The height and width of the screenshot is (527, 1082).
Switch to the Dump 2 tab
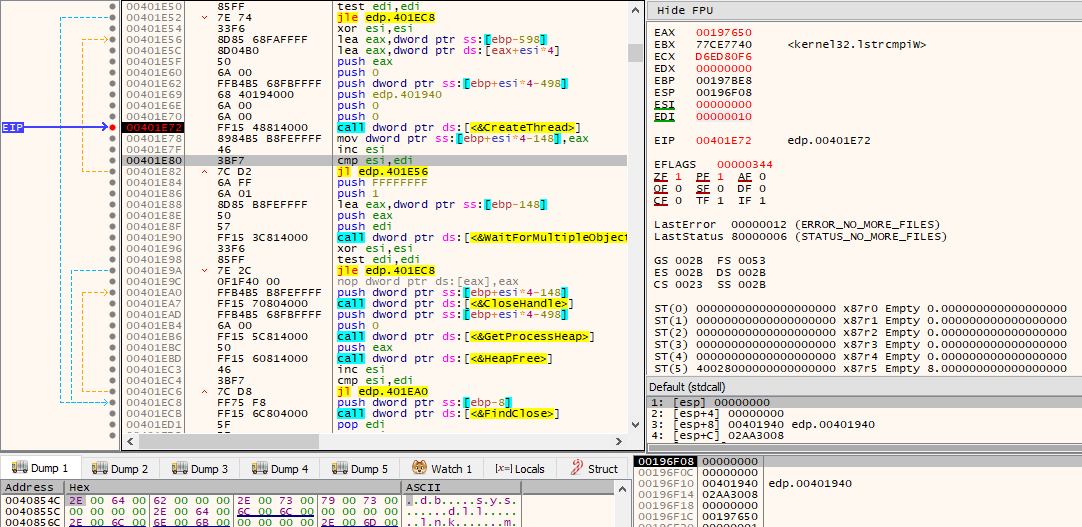[x=119, y=468]
